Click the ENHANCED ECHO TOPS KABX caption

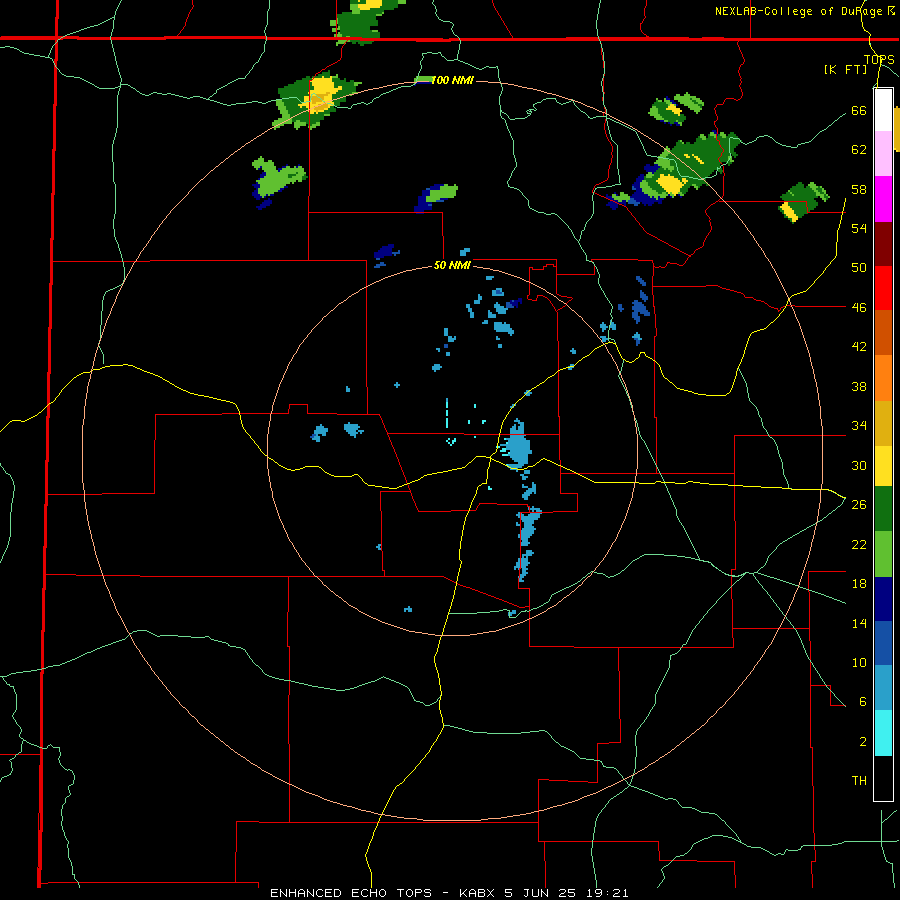449,893
